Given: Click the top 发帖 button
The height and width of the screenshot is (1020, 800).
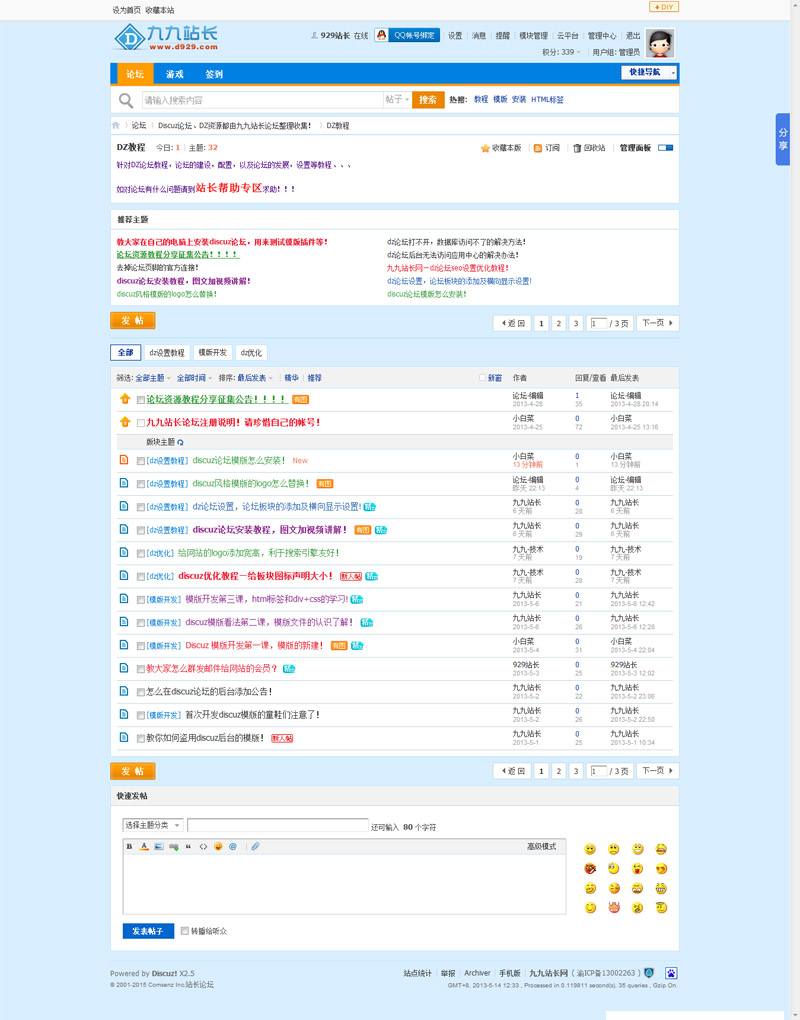Looking at the screenshot, I should point(133,321).
